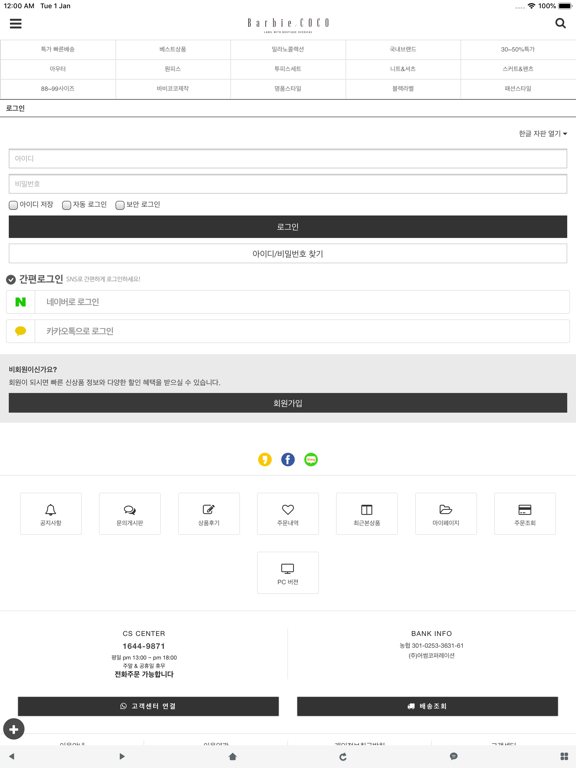The width and height of the screenshot is (576, 768).
Task: Click the 간편로그인 check circle icon
Action: 11,280
